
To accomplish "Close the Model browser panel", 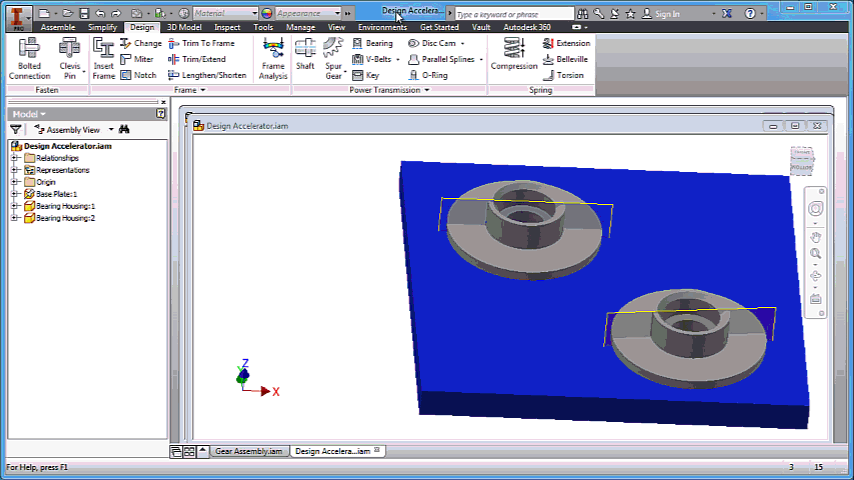I will tap(163, 102).
